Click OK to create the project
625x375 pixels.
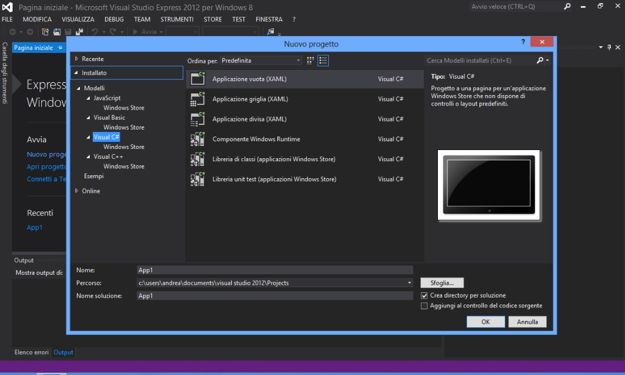[x=485, y=322]
